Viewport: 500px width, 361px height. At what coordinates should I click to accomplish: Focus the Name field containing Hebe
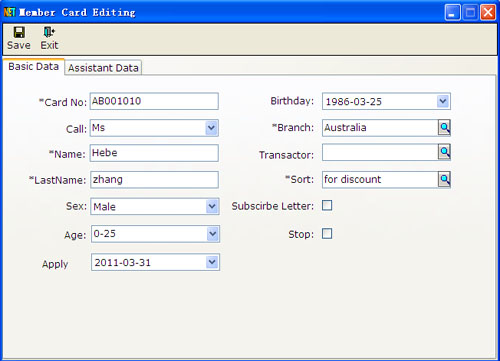[x=154, y=153]
